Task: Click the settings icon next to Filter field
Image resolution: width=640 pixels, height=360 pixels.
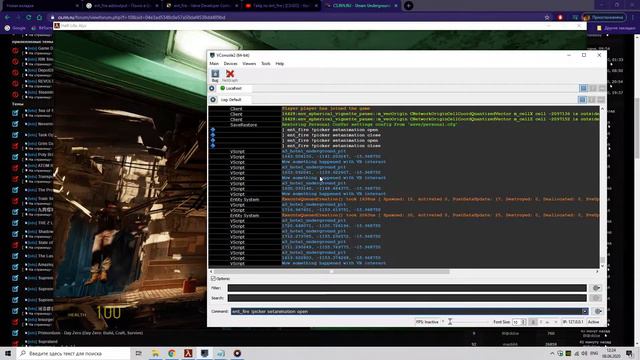Action: click(x=596, y=288)
